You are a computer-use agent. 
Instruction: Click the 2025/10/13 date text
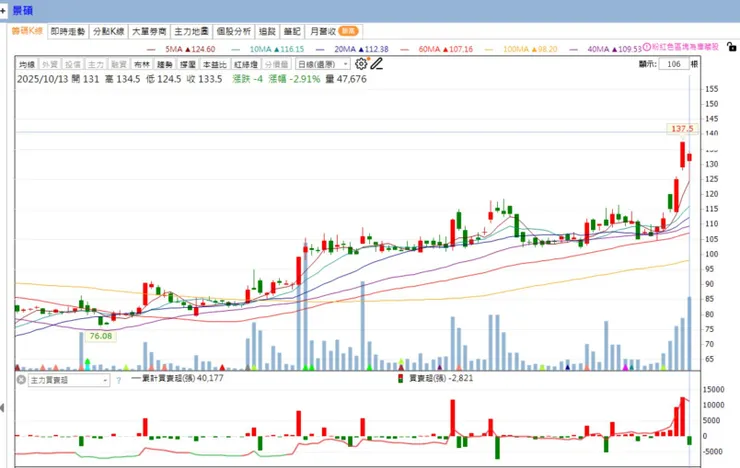point(43,79)
